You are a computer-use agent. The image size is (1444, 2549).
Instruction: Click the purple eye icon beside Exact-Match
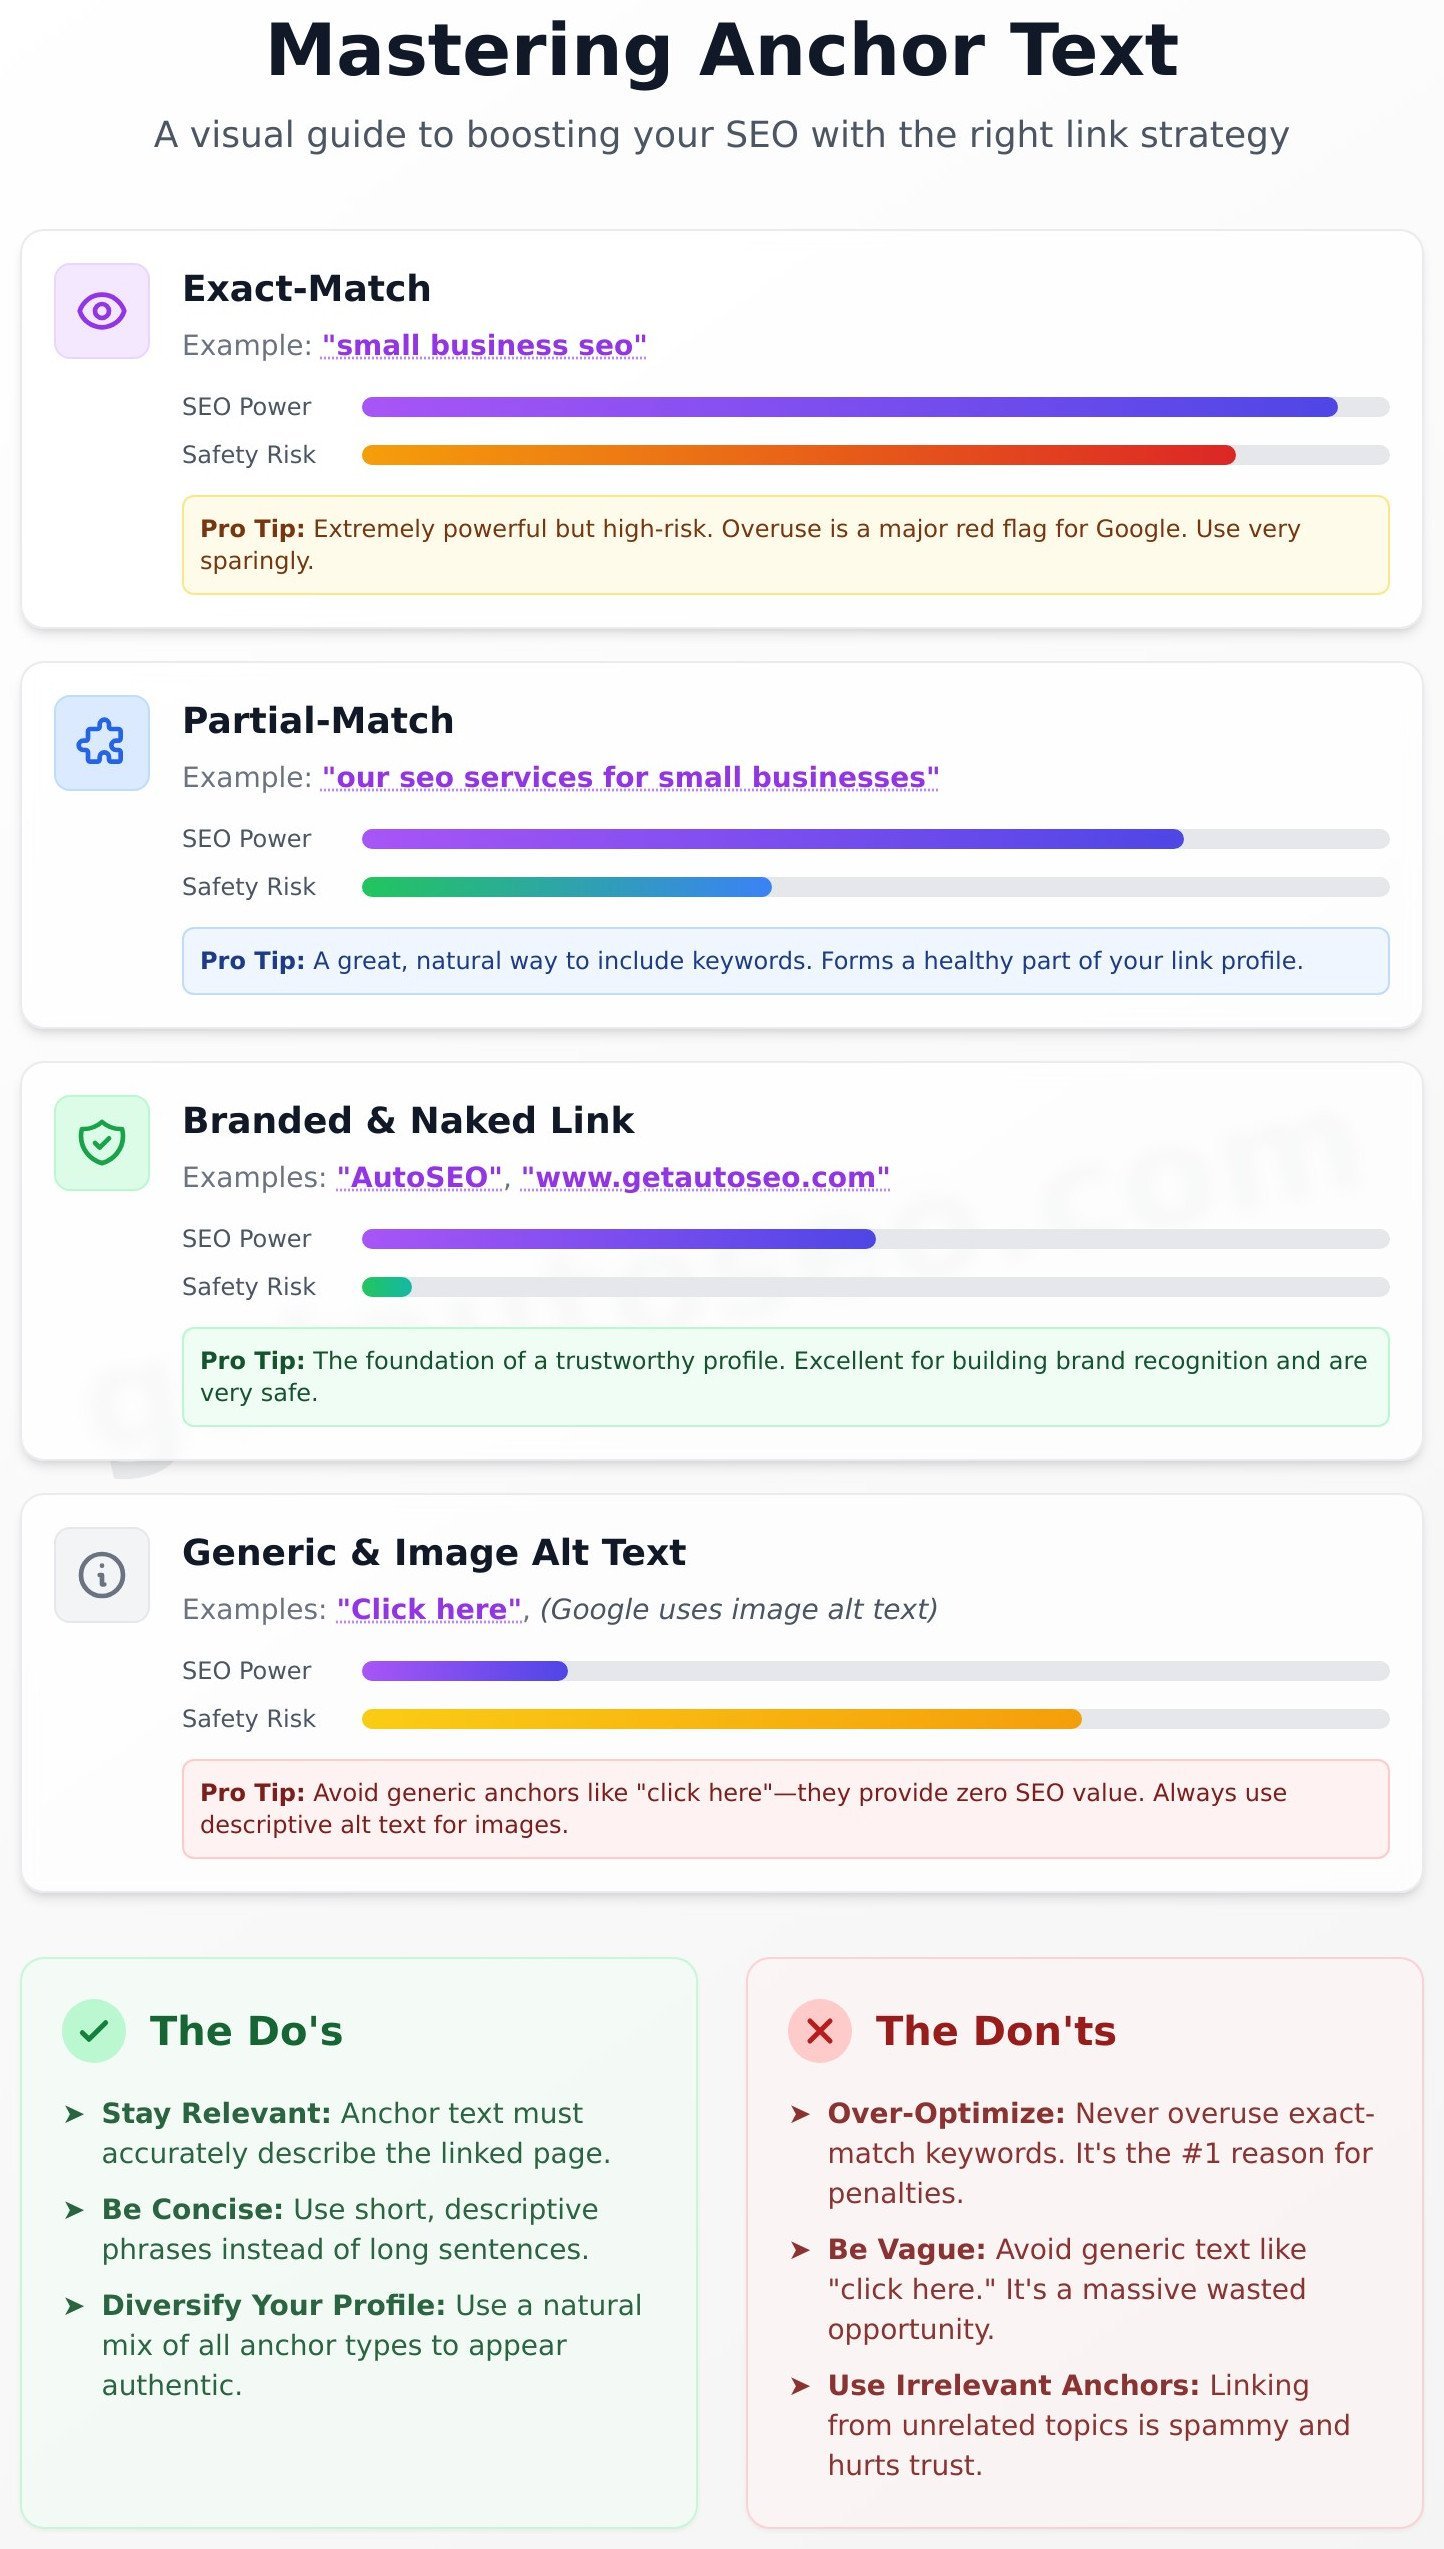pyautogui.click(x=102, y=311)
